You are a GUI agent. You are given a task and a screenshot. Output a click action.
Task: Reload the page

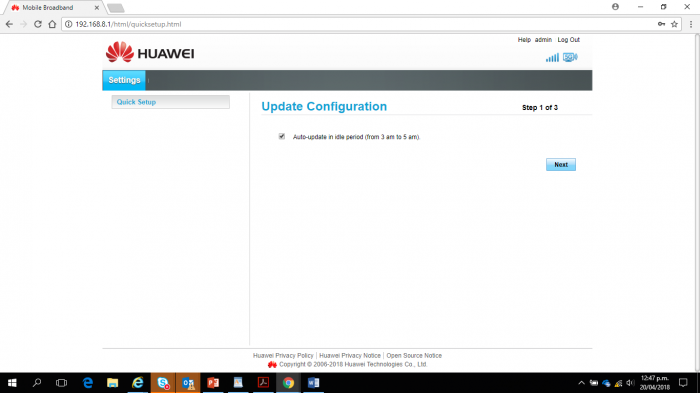point(38,24)
